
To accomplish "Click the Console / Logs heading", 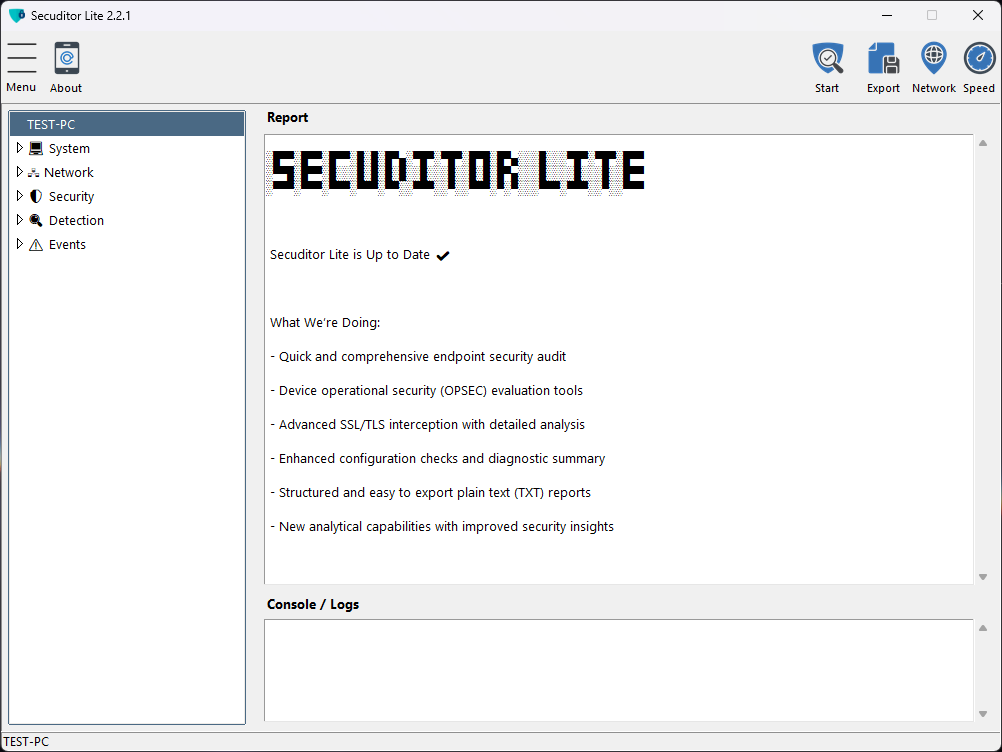I will click(313, 604).
